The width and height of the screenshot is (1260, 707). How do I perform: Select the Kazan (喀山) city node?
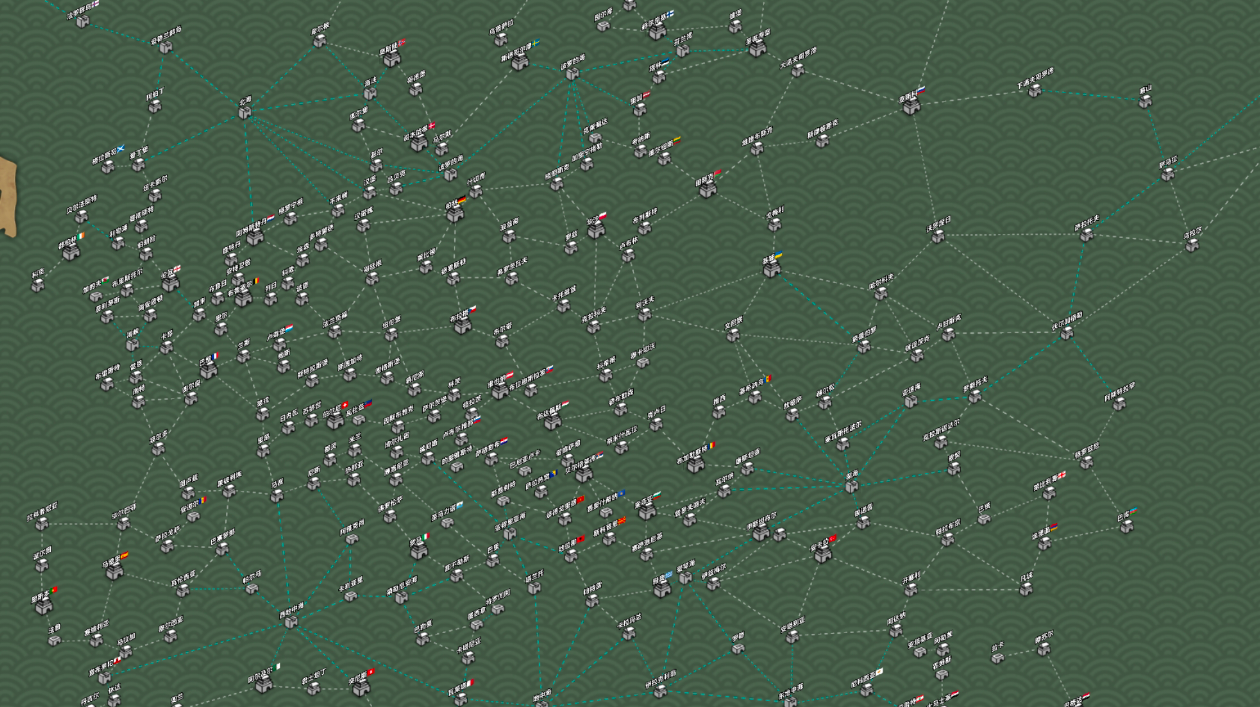click(1144, 101)
